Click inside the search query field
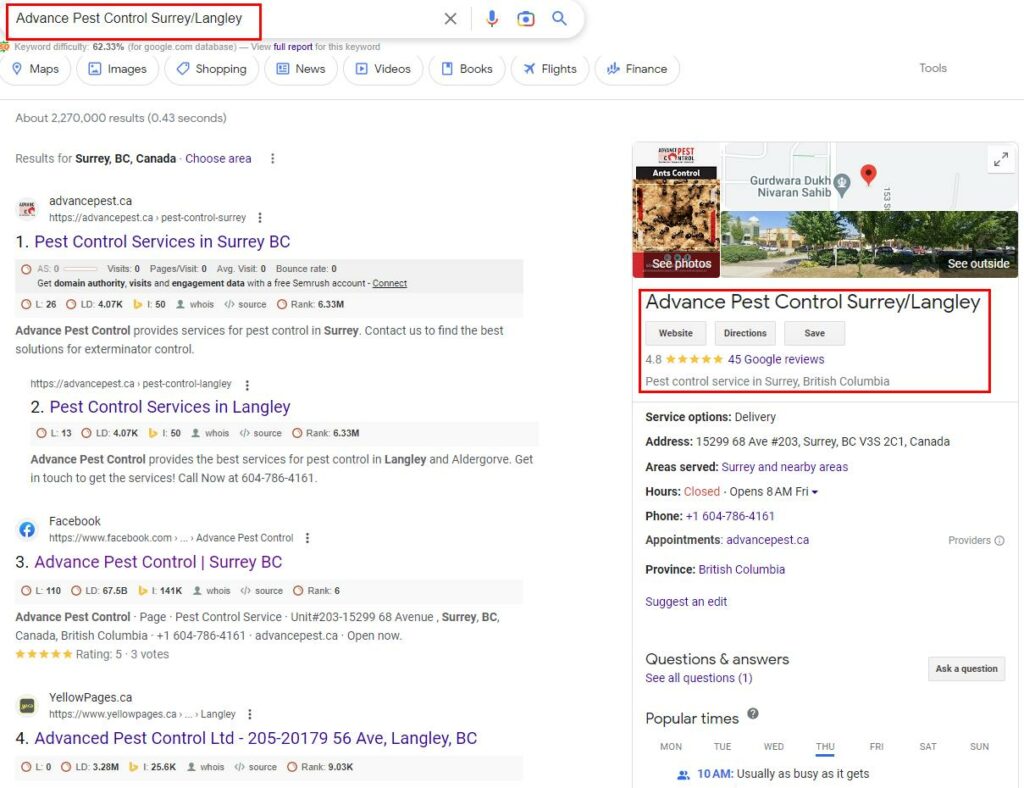 pyautogui.click(x=222, y=19)
